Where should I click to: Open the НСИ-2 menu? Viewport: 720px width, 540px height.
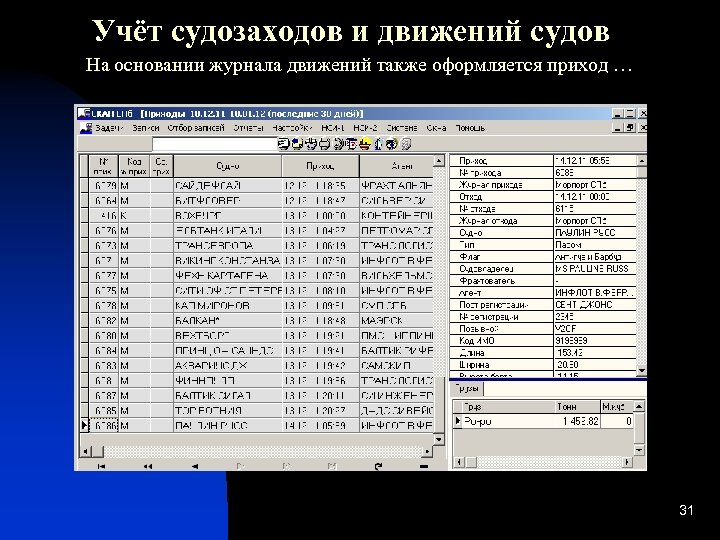click(x=366, y=128)
